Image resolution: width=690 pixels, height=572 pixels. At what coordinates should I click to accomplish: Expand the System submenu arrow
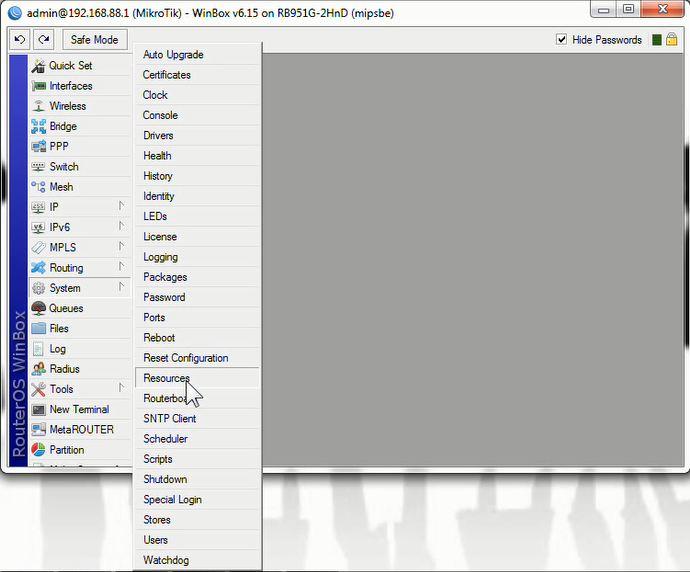(x=121, y=286)
